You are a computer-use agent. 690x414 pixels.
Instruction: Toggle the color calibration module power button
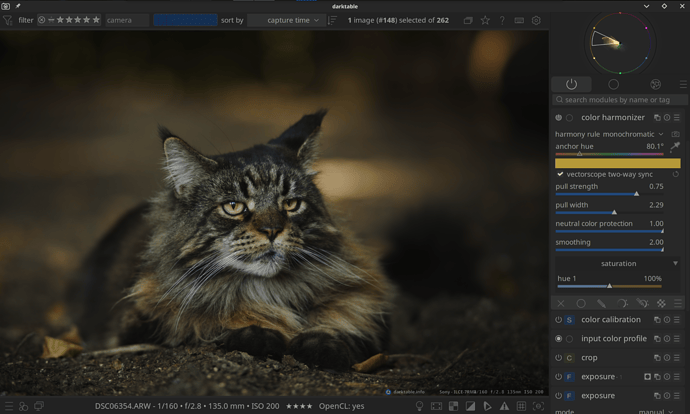tap(558, 320)
